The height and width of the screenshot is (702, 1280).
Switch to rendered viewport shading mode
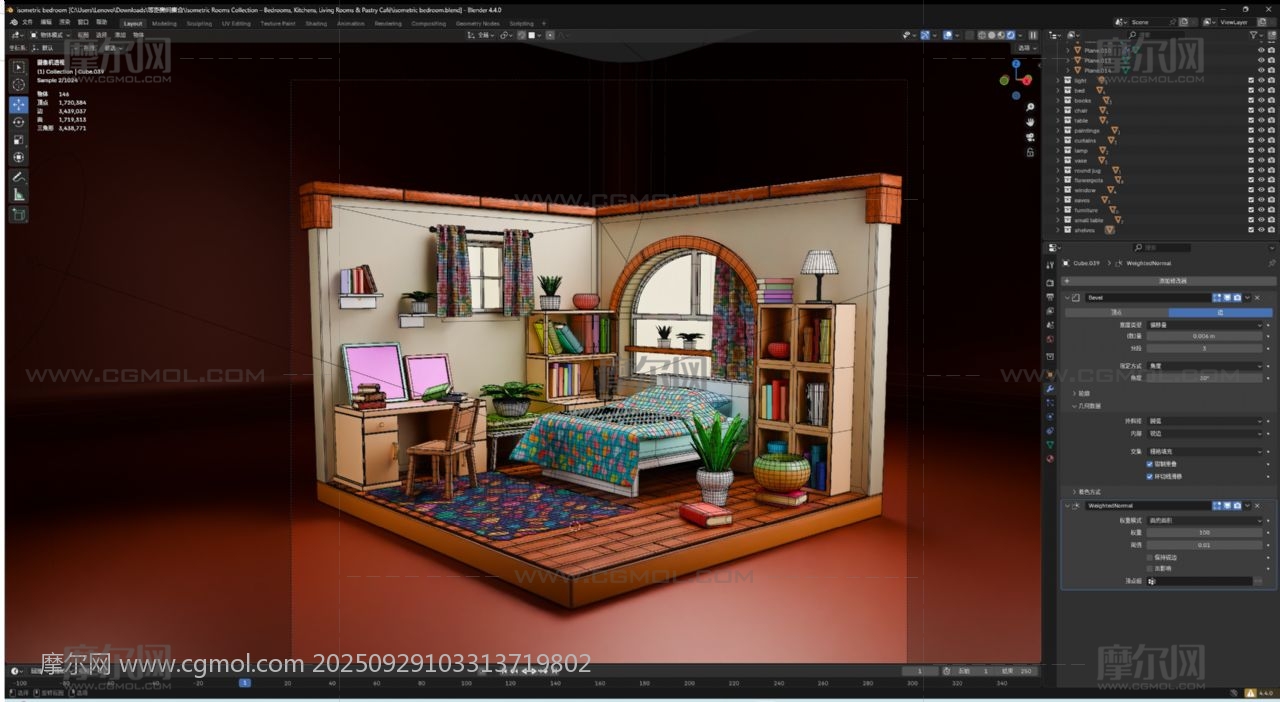click(1008, 35)
